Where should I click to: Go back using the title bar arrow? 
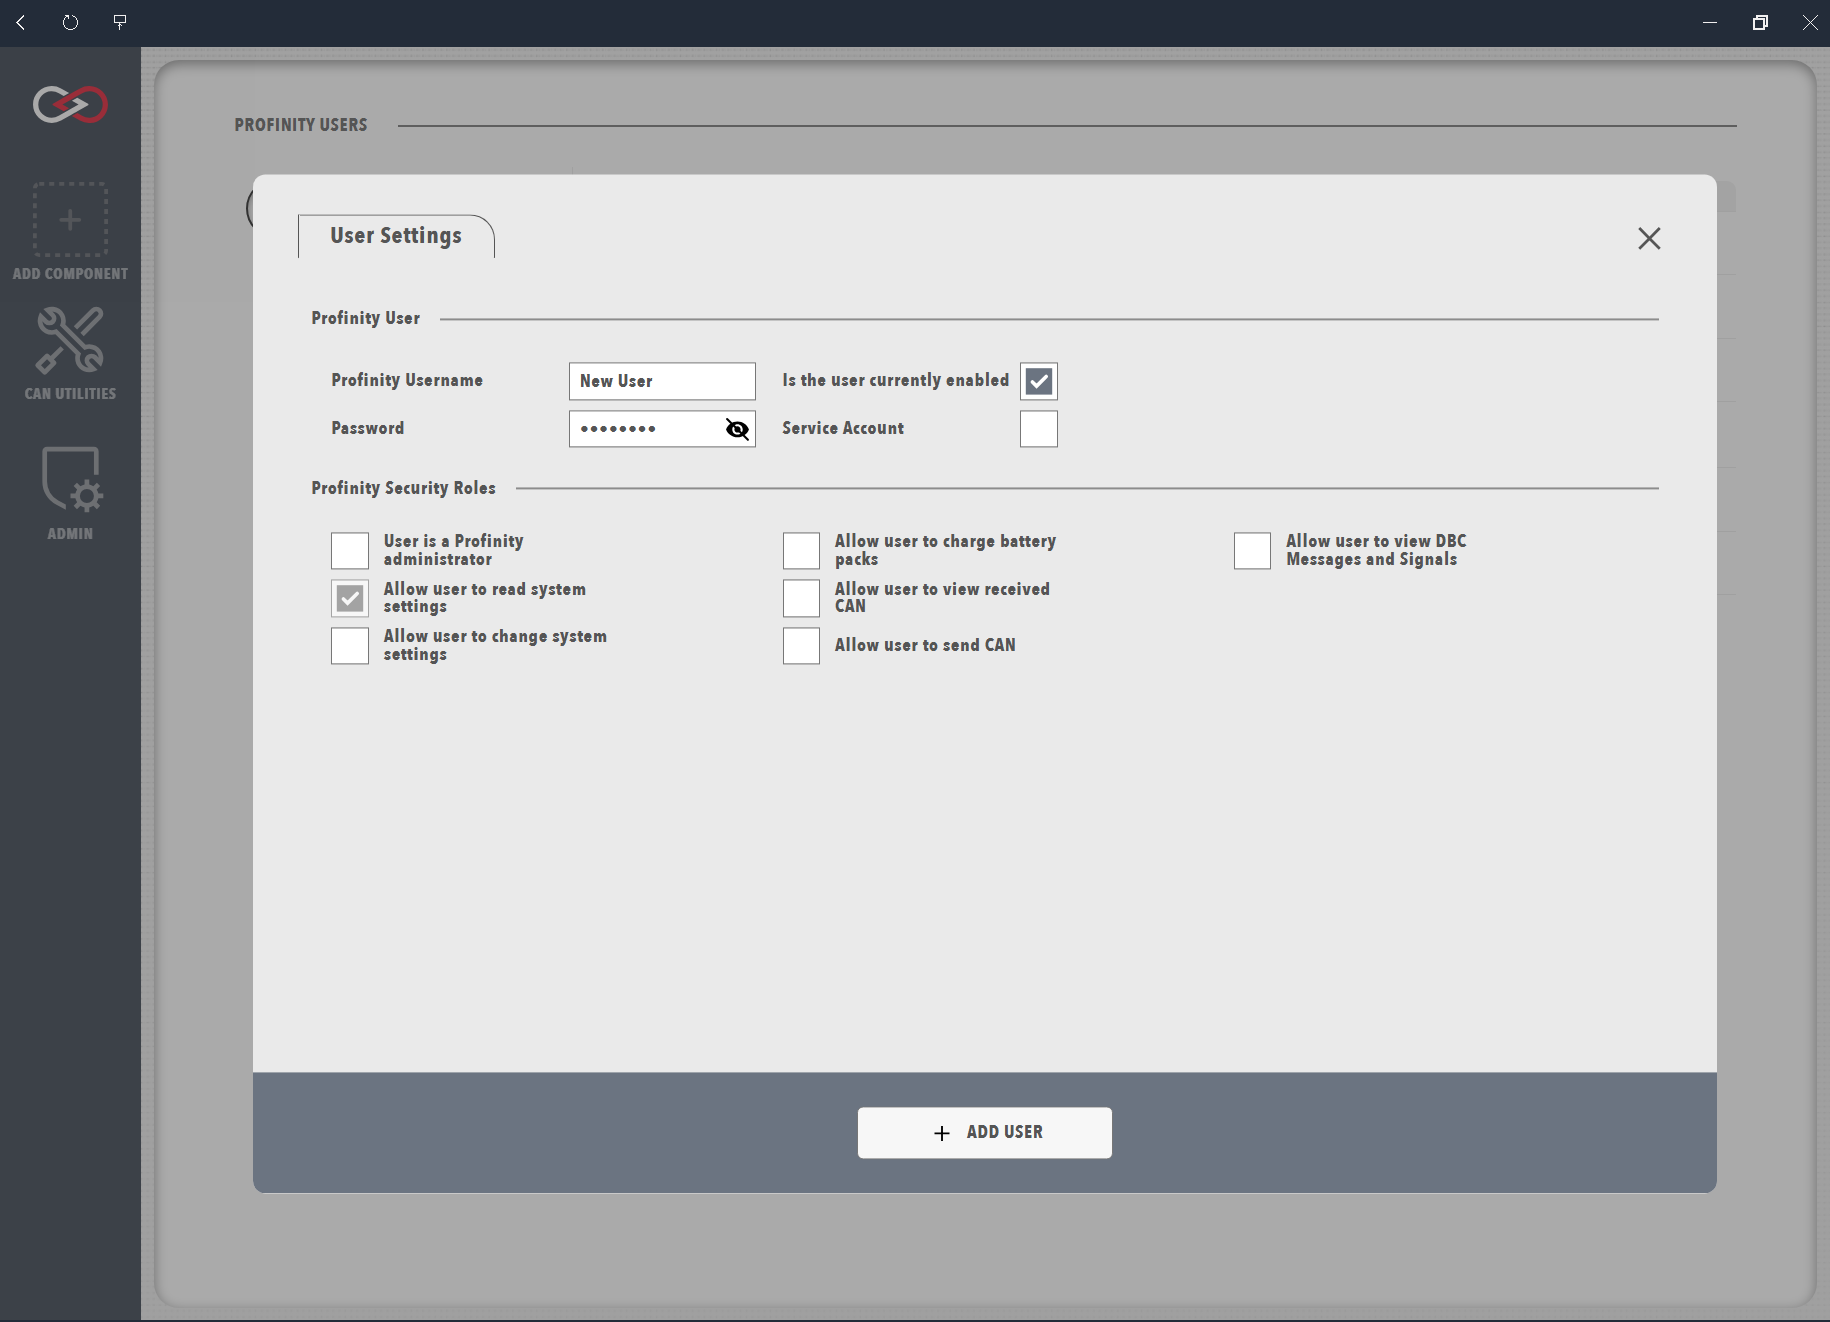(21, 22)
